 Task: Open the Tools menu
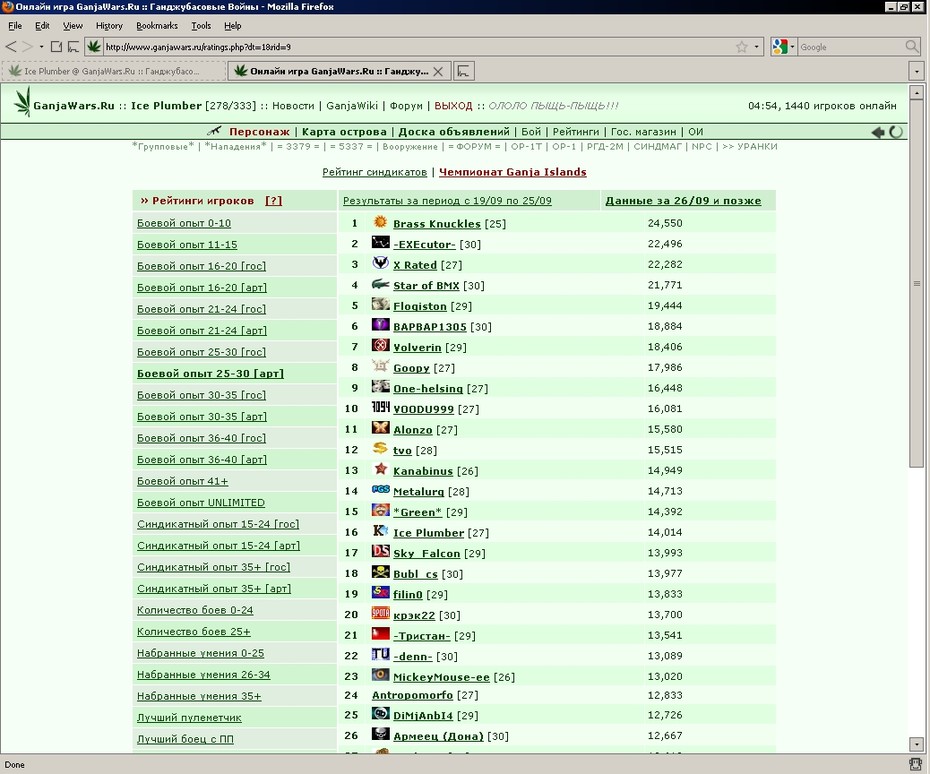(201, 26)
